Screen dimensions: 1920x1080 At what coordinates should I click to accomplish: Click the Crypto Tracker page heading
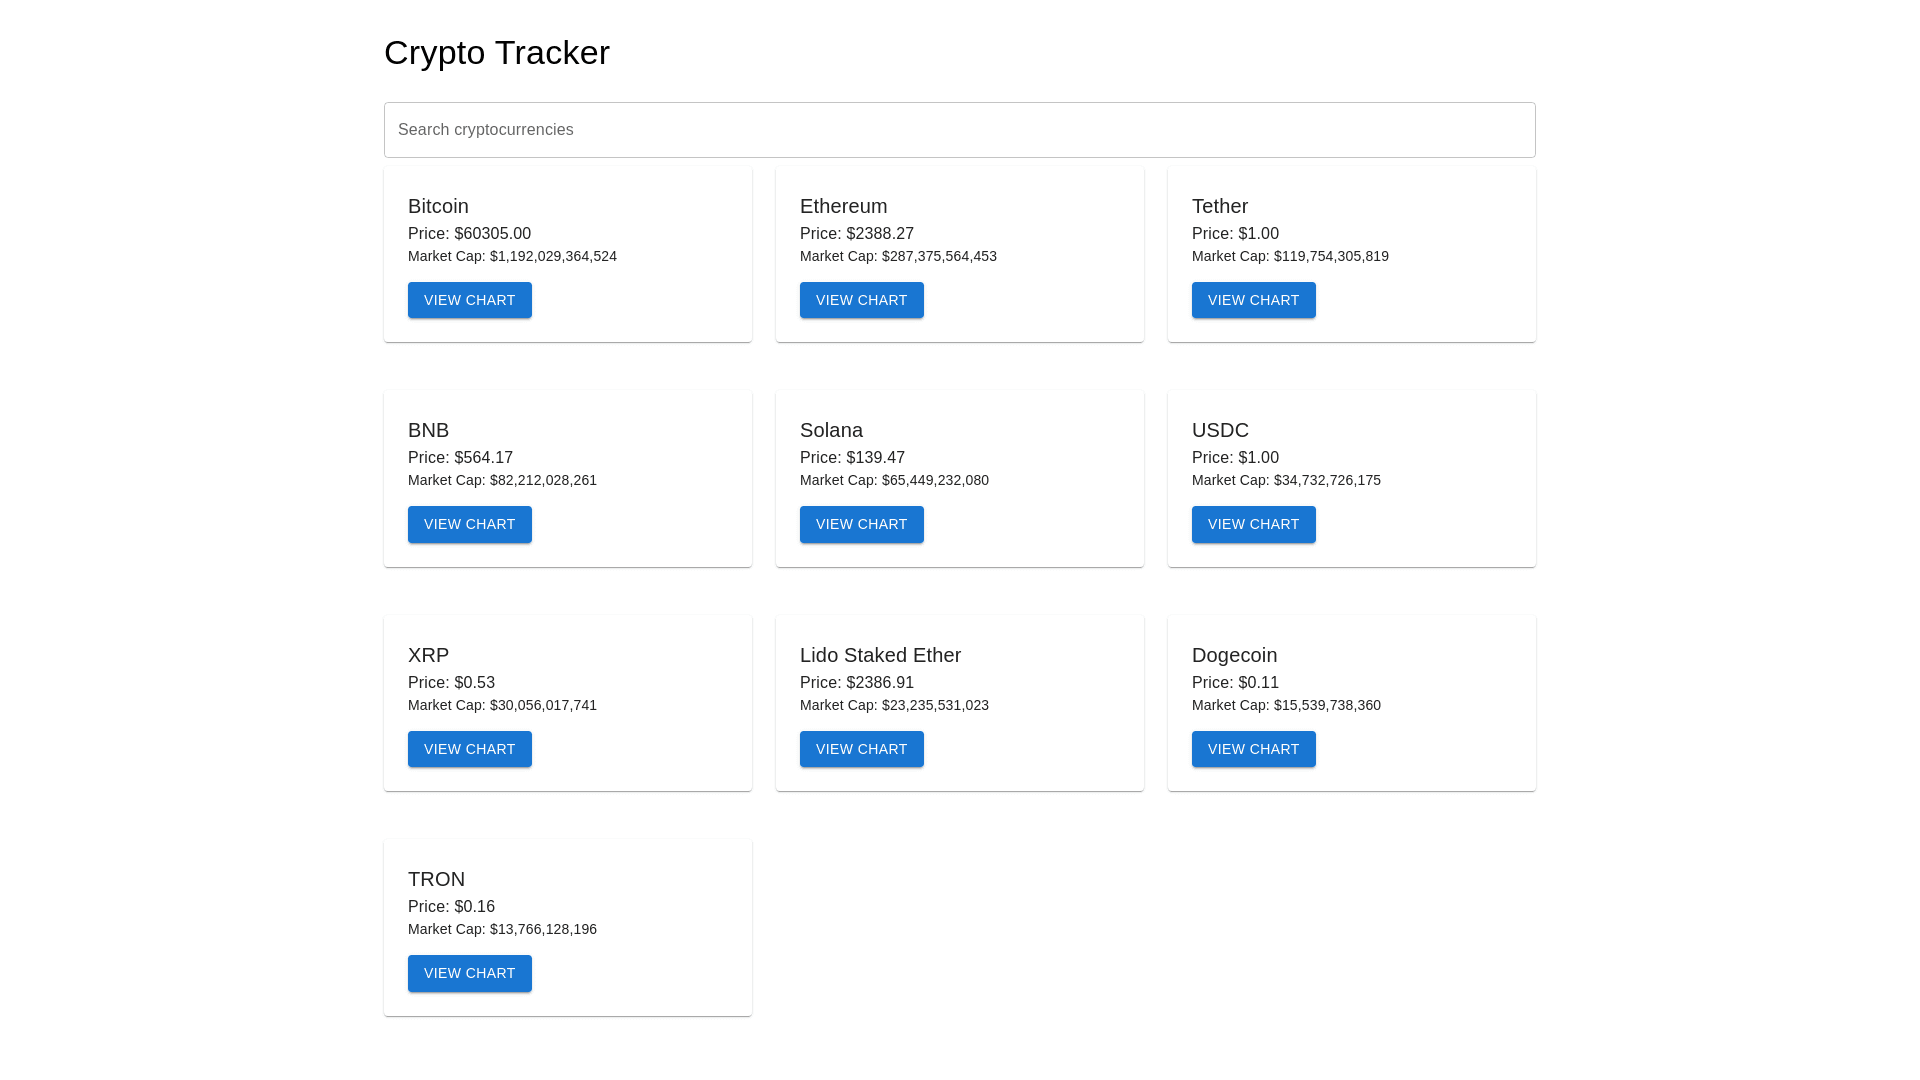coord(496,53)
